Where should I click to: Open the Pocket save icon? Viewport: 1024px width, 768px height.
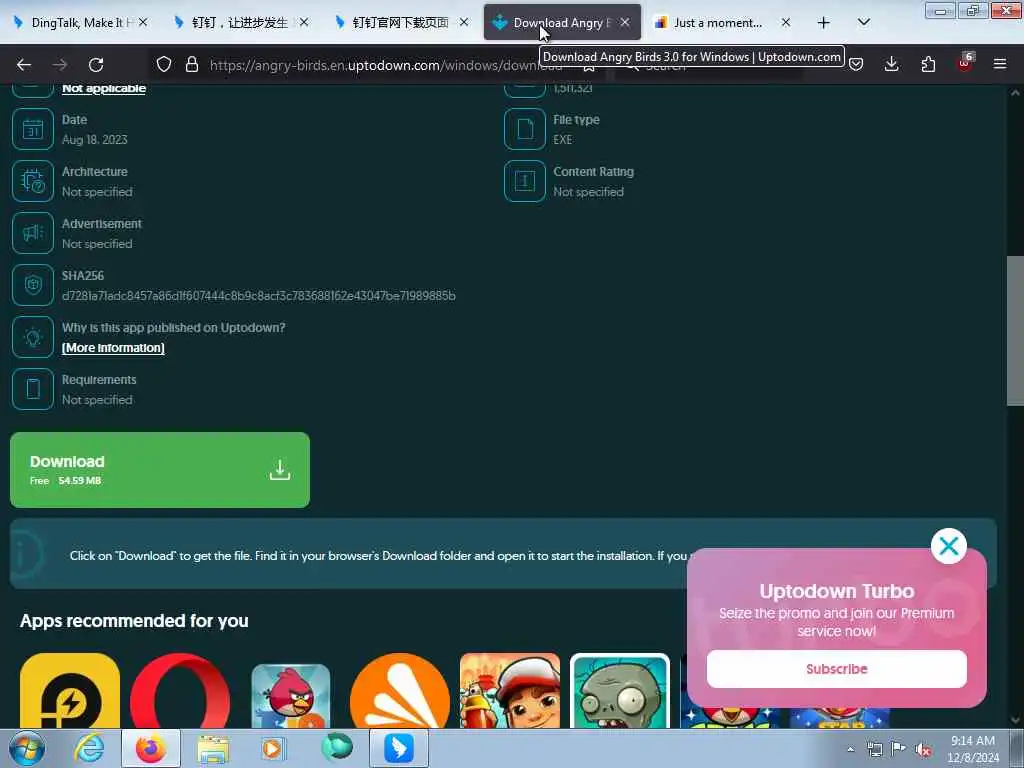[856, 64]
